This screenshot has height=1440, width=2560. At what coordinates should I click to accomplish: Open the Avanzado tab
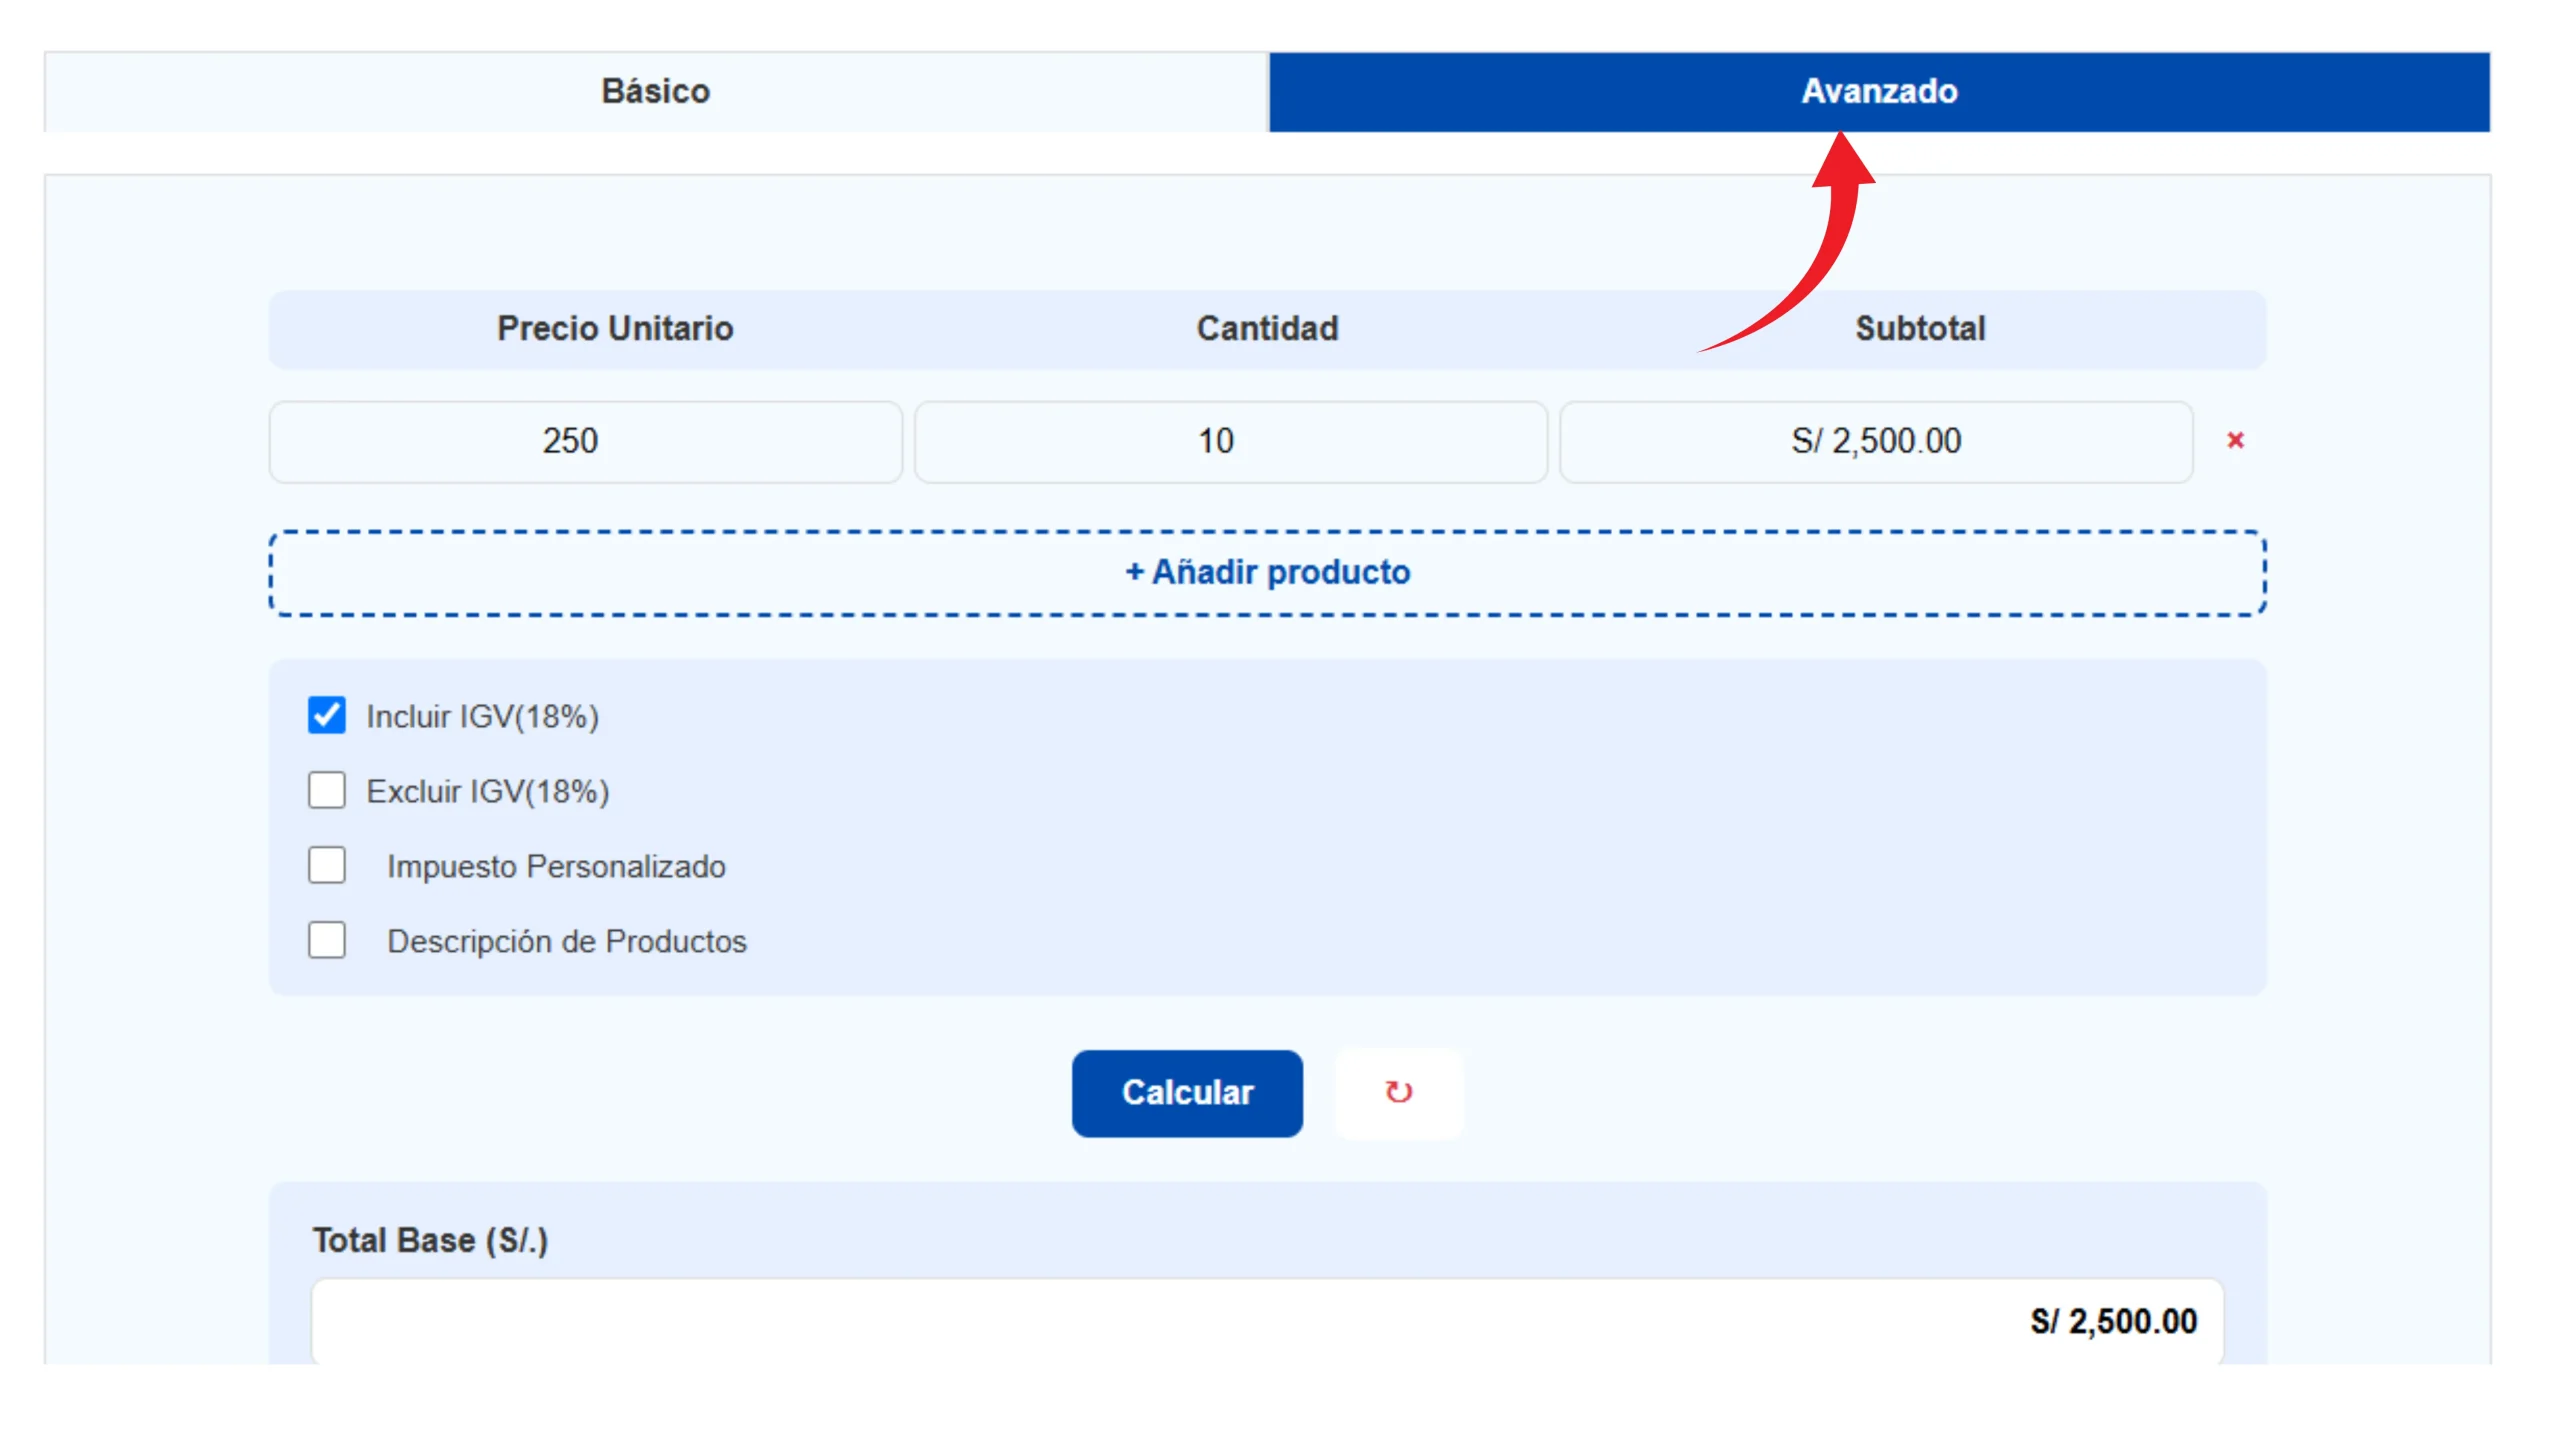[x=1879, y=91]
